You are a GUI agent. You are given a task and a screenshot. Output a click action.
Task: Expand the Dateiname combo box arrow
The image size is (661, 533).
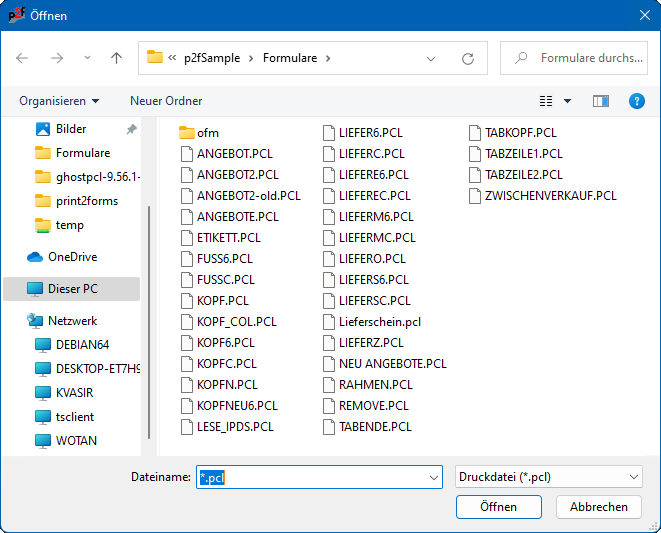pyautogui.click(x=433, y=478)
